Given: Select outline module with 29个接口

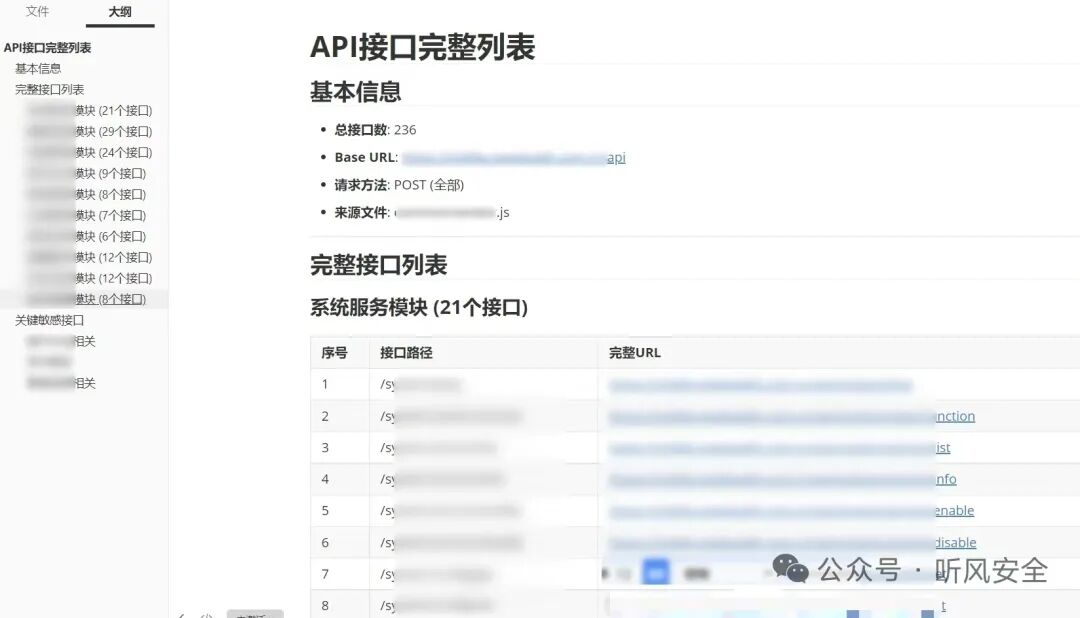Looking at the screenshot, I should [90, 131].
